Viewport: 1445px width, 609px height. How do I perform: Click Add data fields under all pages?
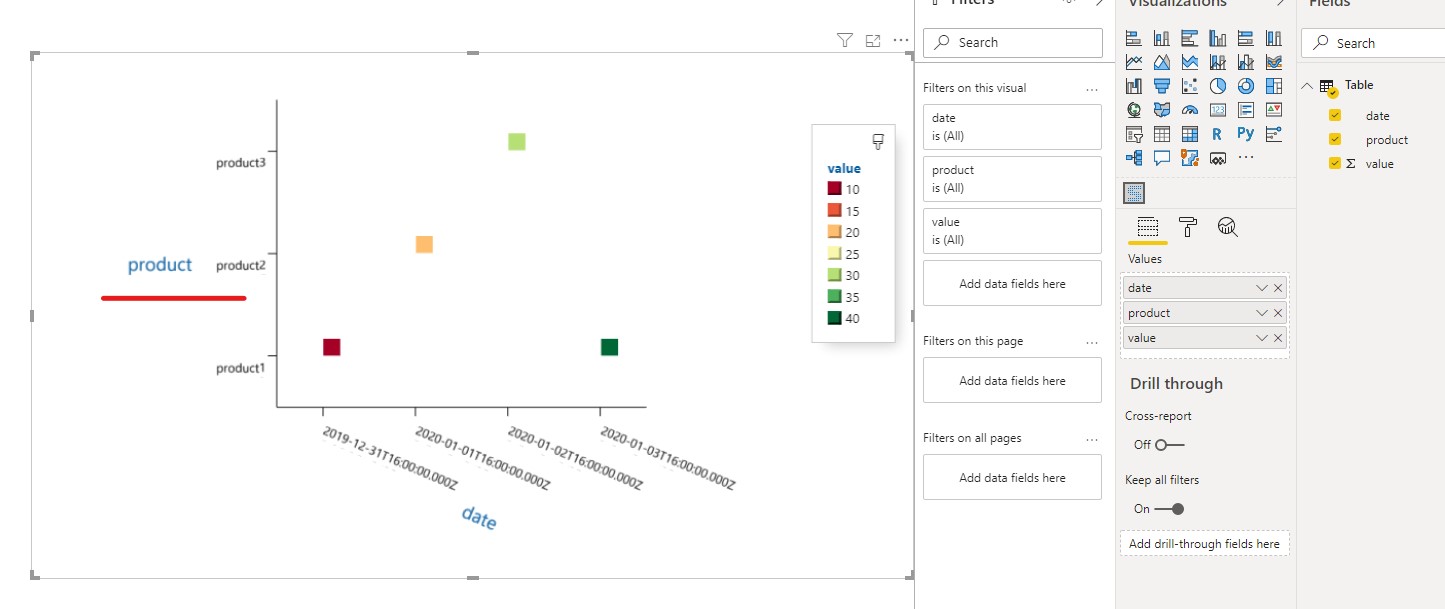click(1012, 477)
